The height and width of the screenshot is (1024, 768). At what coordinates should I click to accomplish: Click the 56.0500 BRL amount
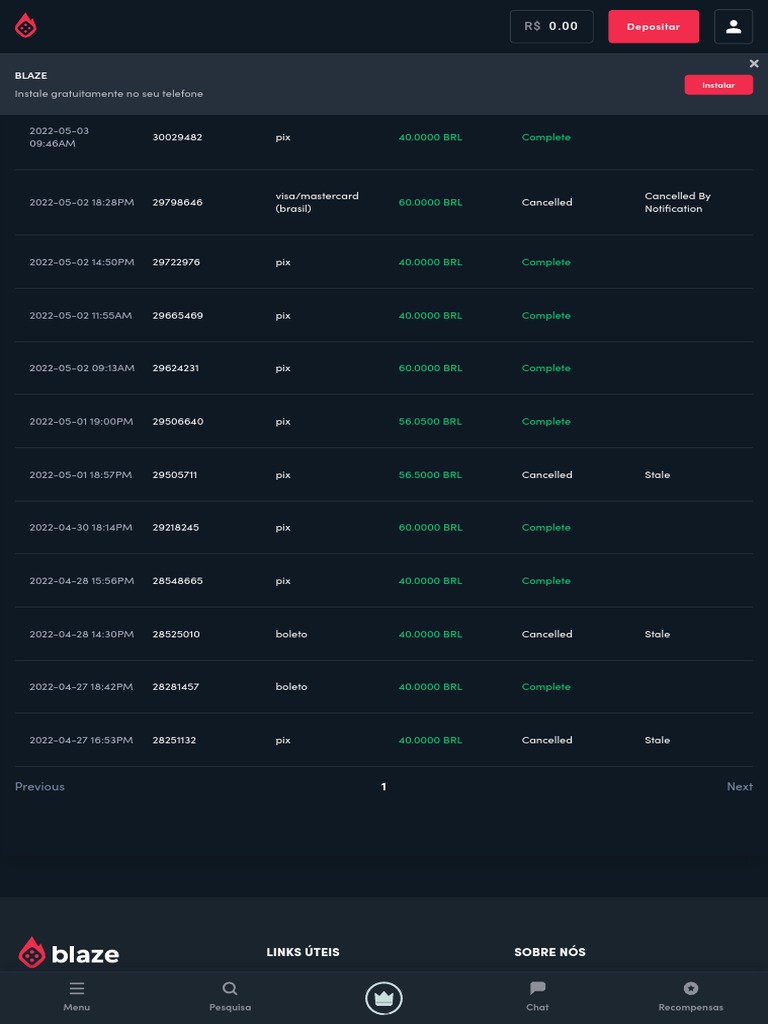coord(430,422)
